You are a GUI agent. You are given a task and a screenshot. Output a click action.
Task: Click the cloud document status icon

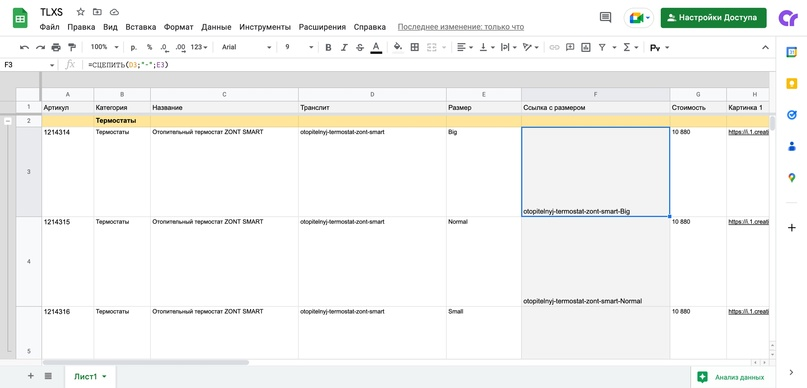(114, 12)
